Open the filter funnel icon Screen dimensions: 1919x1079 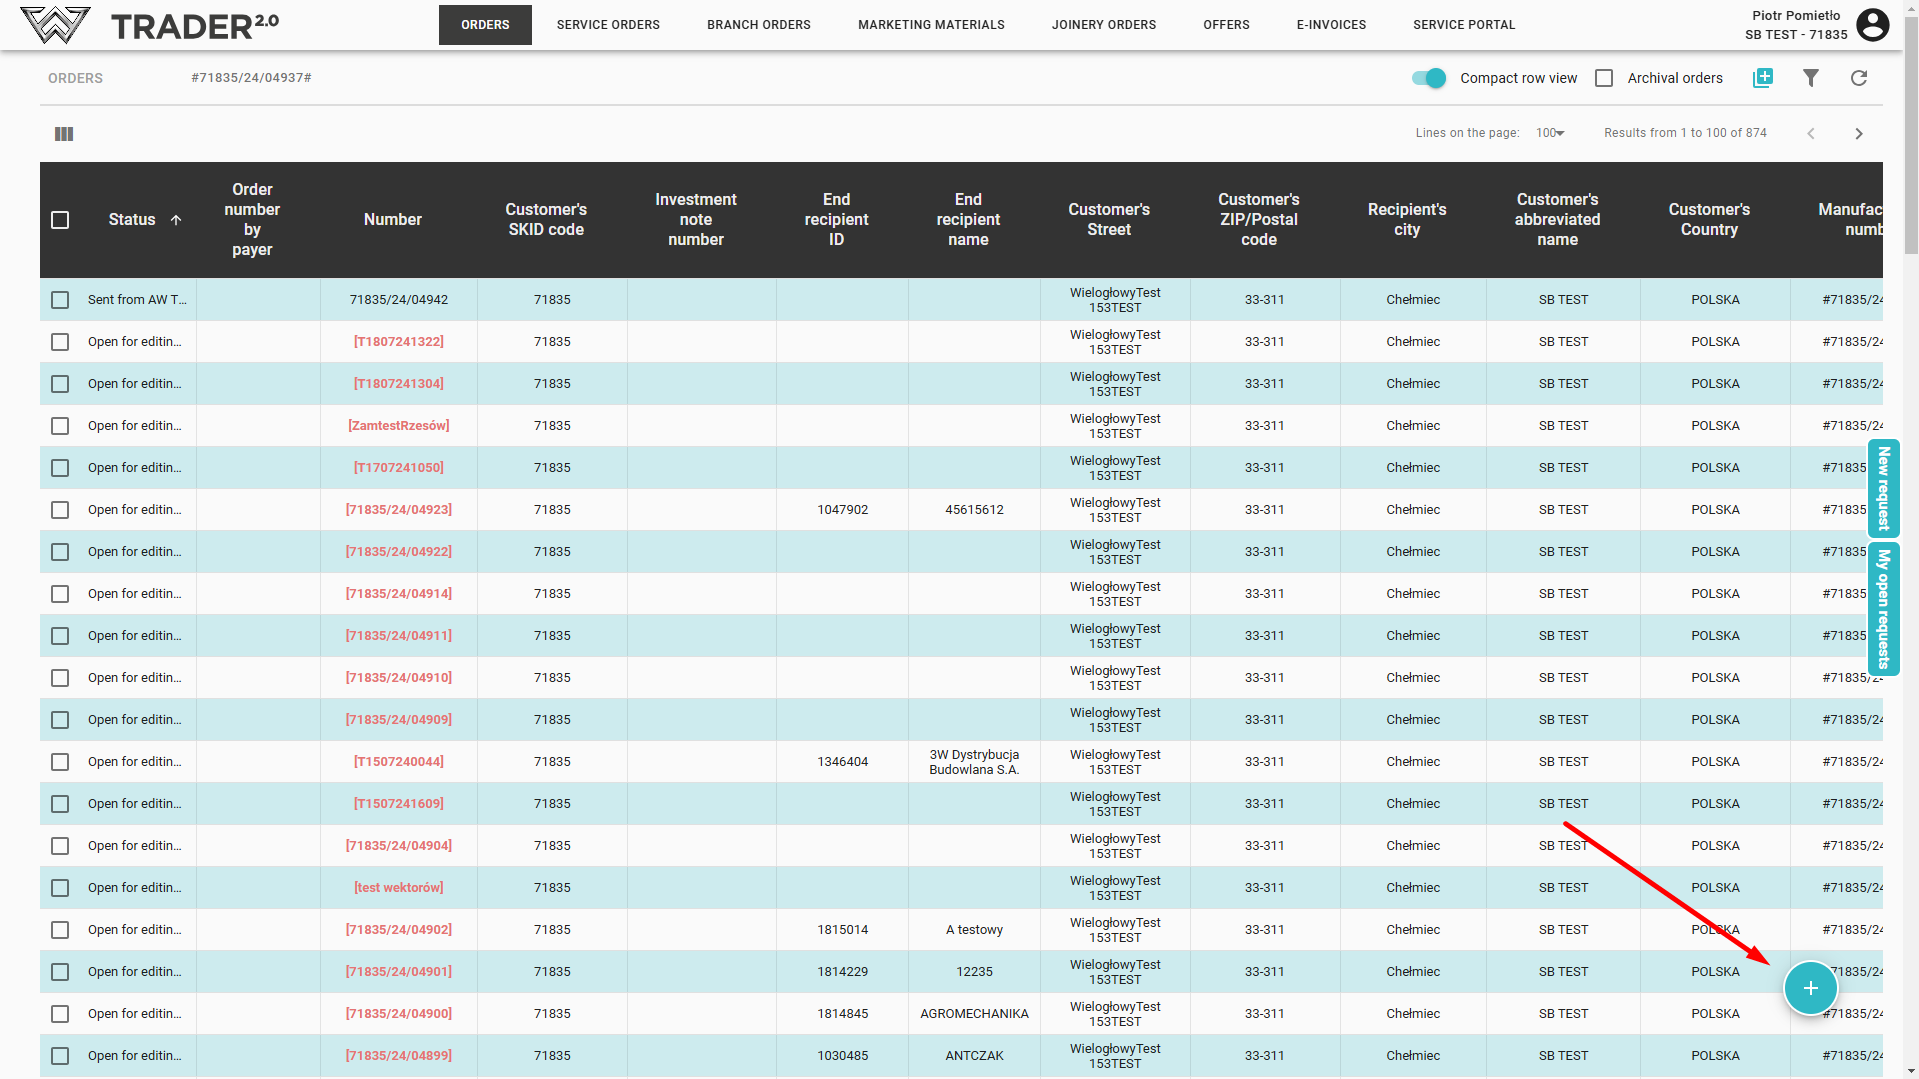coord(1810,78)
